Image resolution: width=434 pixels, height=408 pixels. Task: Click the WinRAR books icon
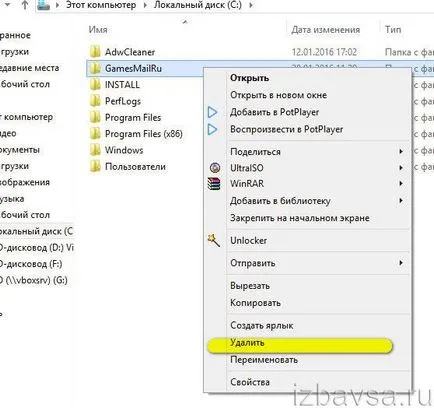pos(214,184)
